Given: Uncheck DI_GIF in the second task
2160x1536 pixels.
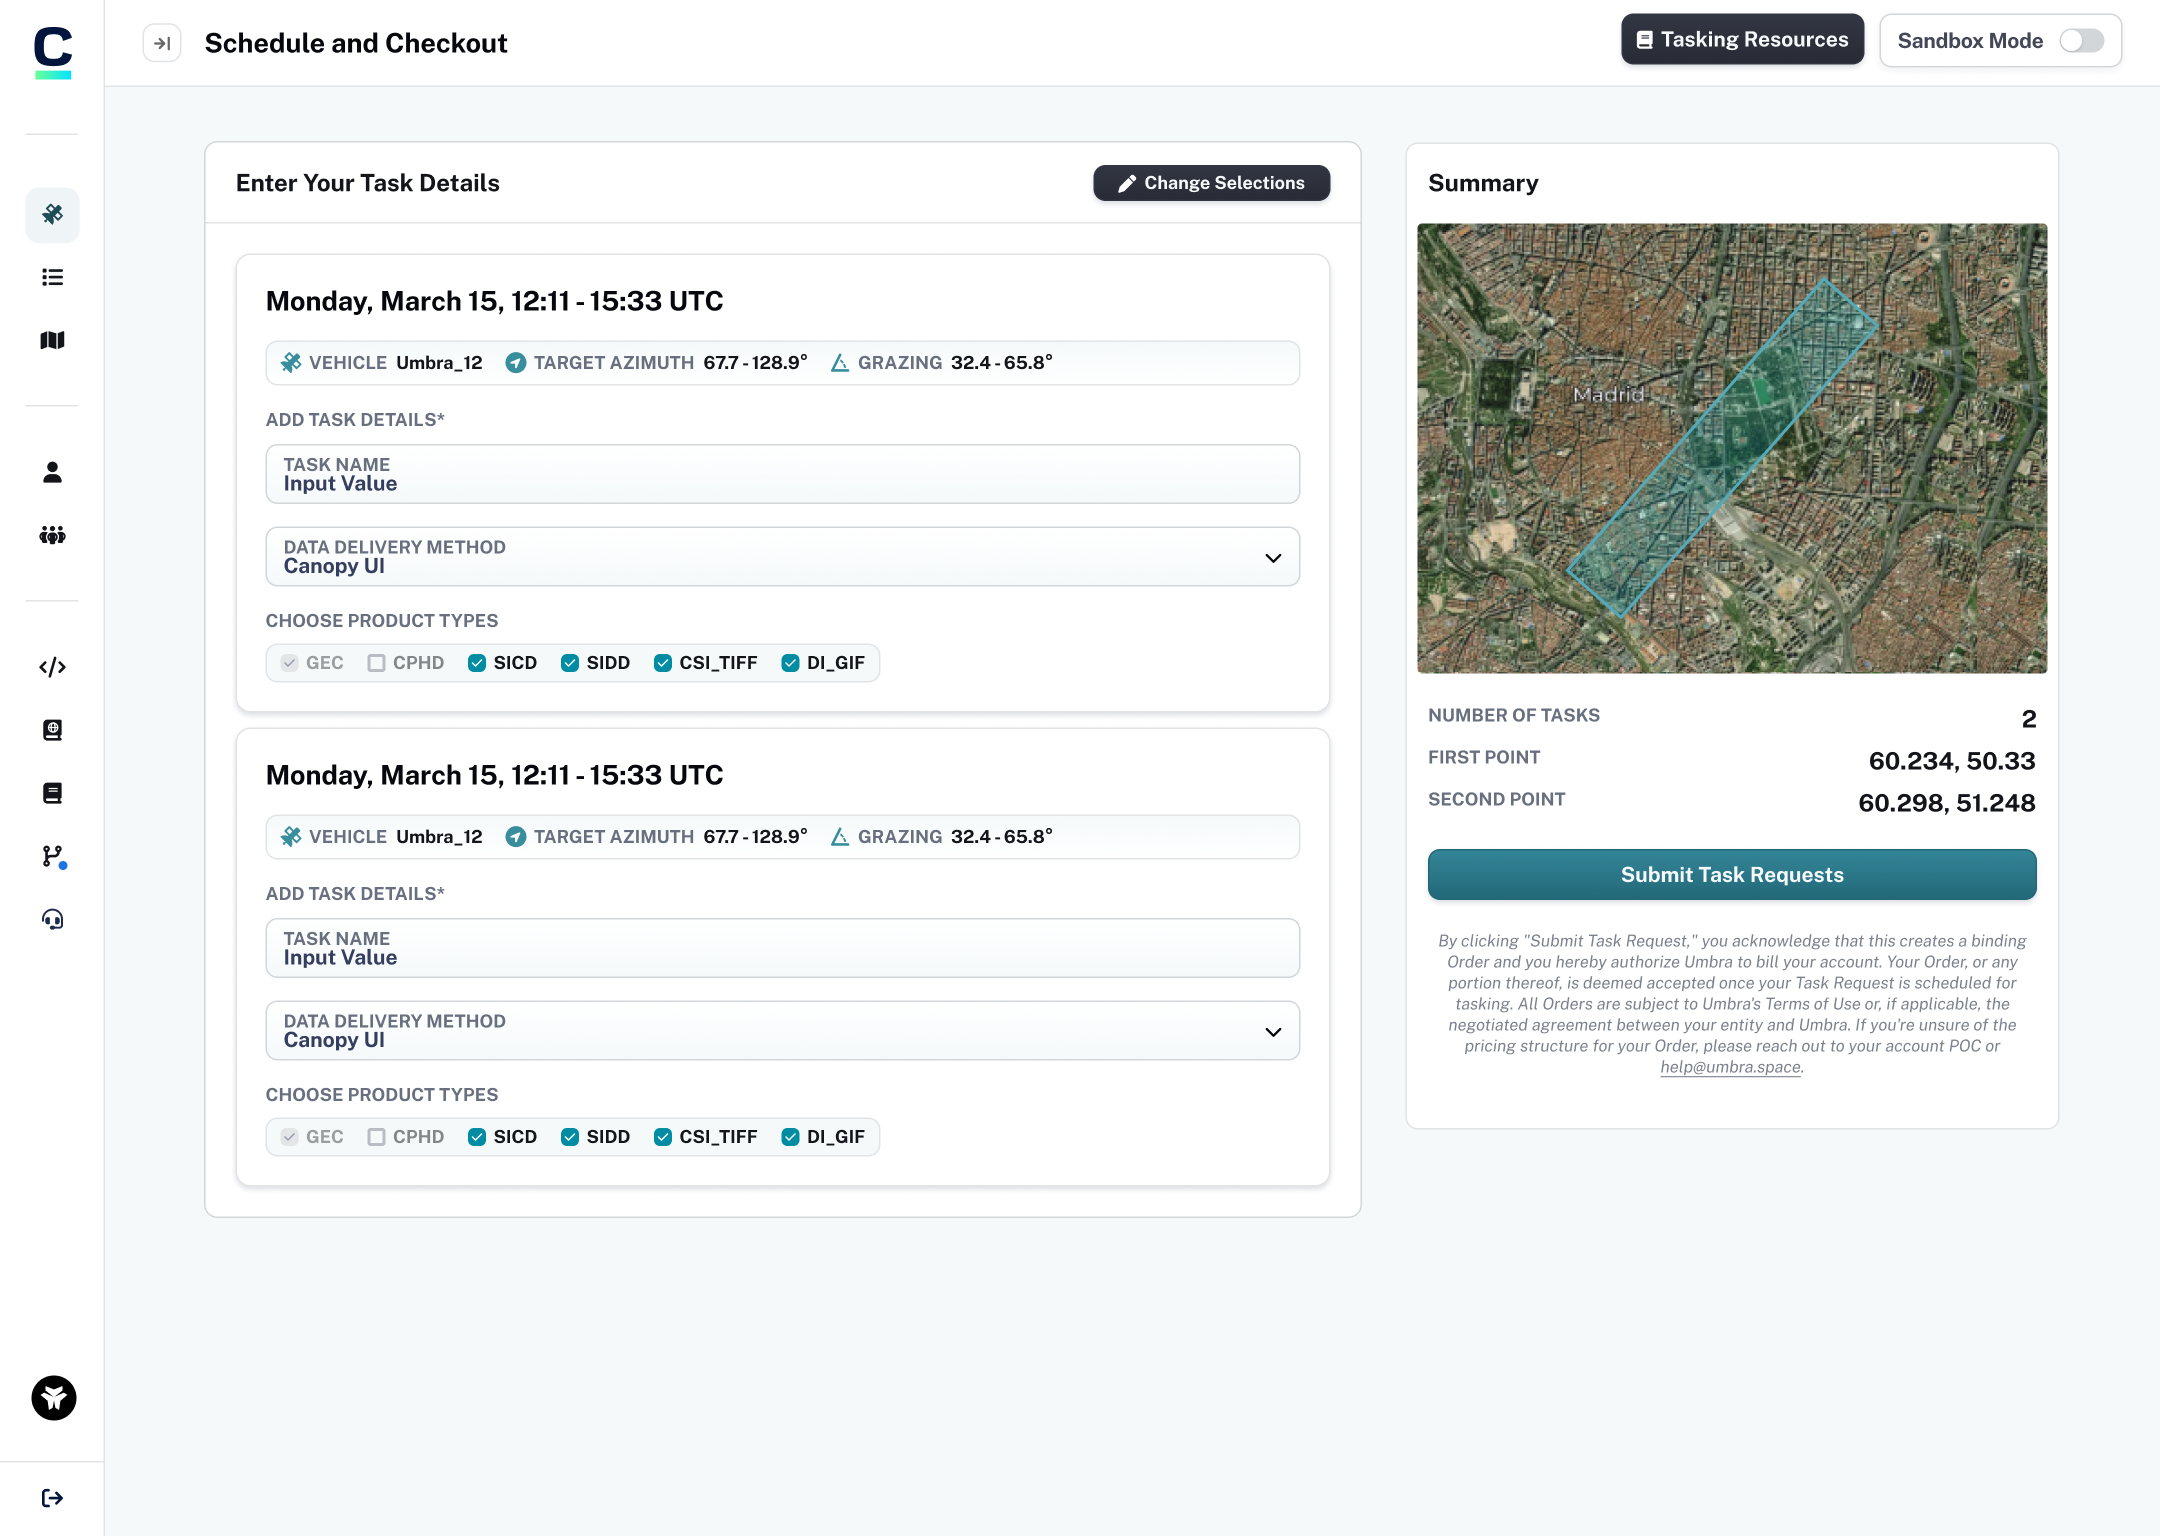Looking at the screenshot, I should pyautogui.click(x=790, y=1137).
